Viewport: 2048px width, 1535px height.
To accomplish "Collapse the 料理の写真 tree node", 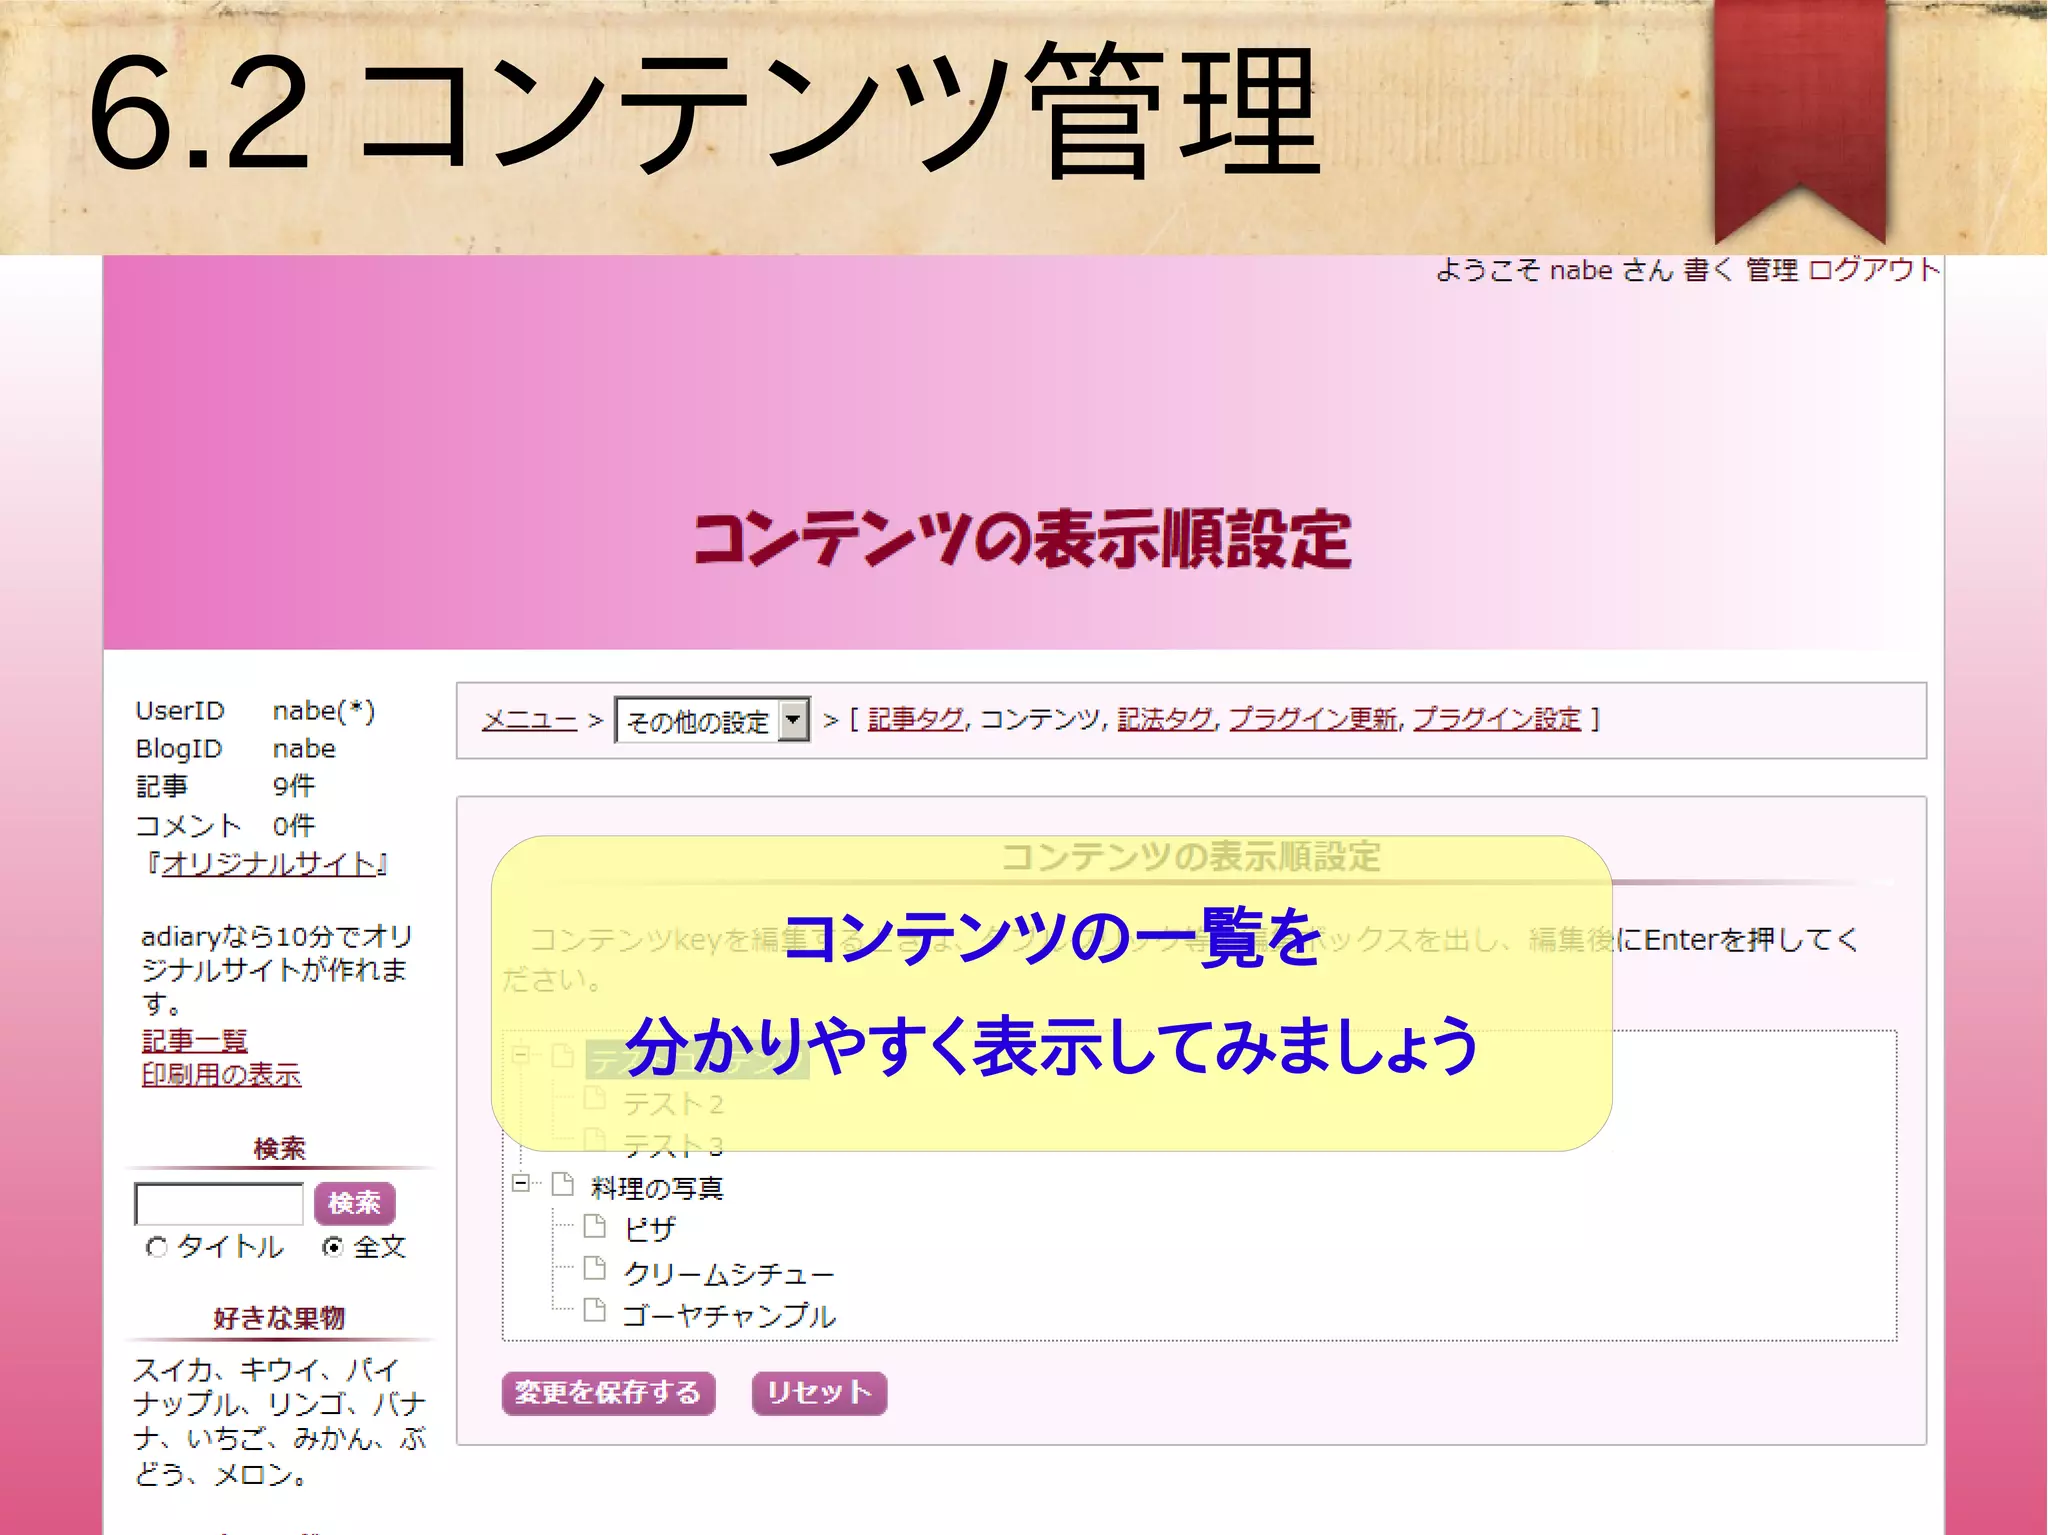I will click(x=520, y=1183).
